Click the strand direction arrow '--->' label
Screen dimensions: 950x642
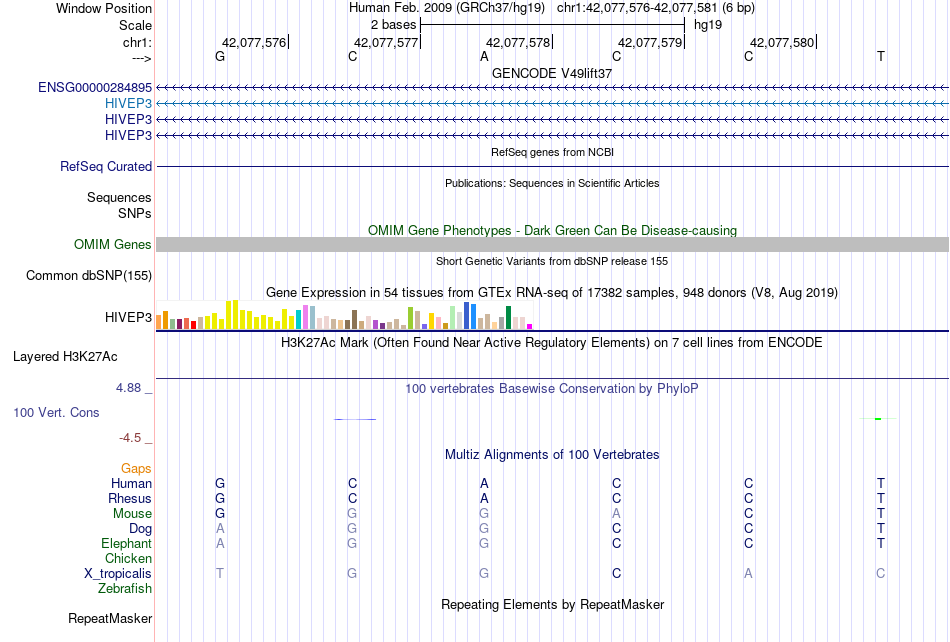click(141, 58)
